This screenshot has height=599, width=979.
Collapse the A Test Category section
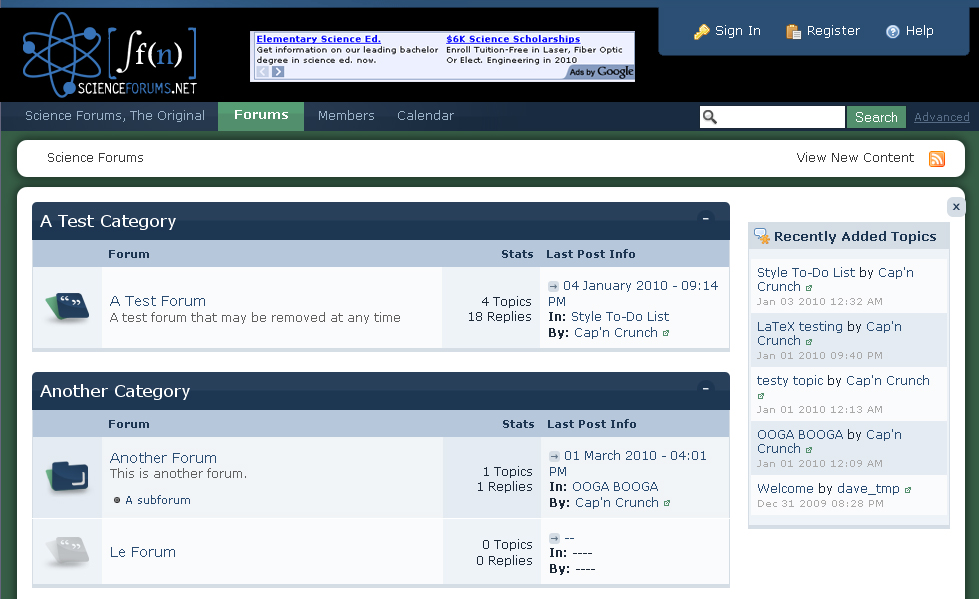[x=706, y=218]
